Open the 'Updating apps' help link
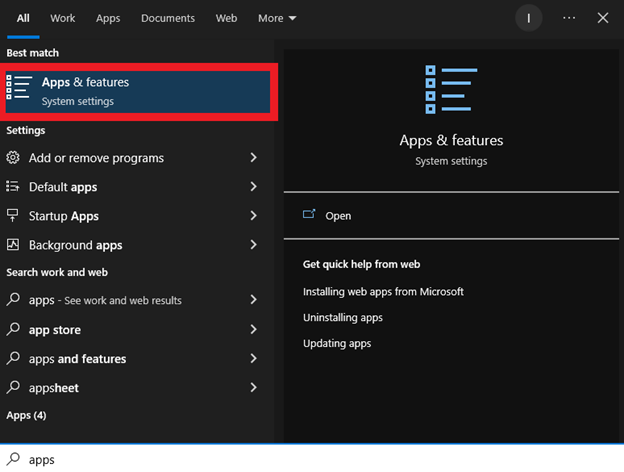The image size is (624, 472). coord(337,343)
